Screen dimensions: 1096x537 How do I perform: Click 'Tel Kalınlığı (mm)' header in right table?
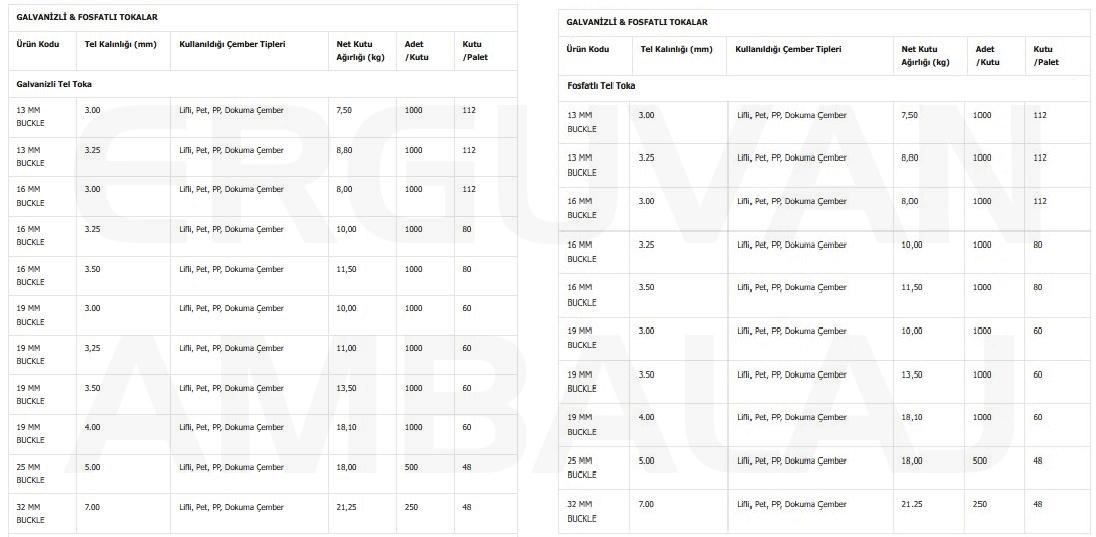click(x=677, y=50)
